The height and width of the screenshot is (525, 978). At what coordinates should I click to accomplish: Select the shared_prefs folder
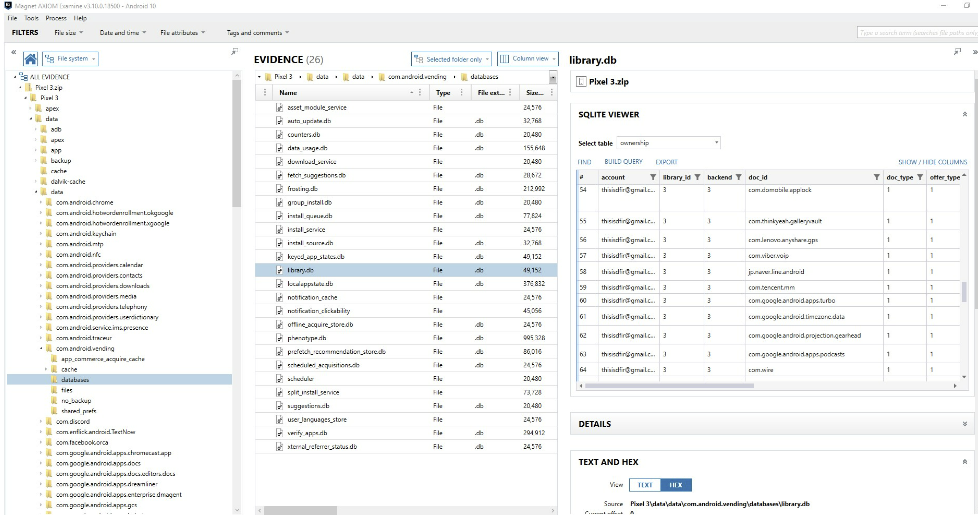[x=79, y=411]
